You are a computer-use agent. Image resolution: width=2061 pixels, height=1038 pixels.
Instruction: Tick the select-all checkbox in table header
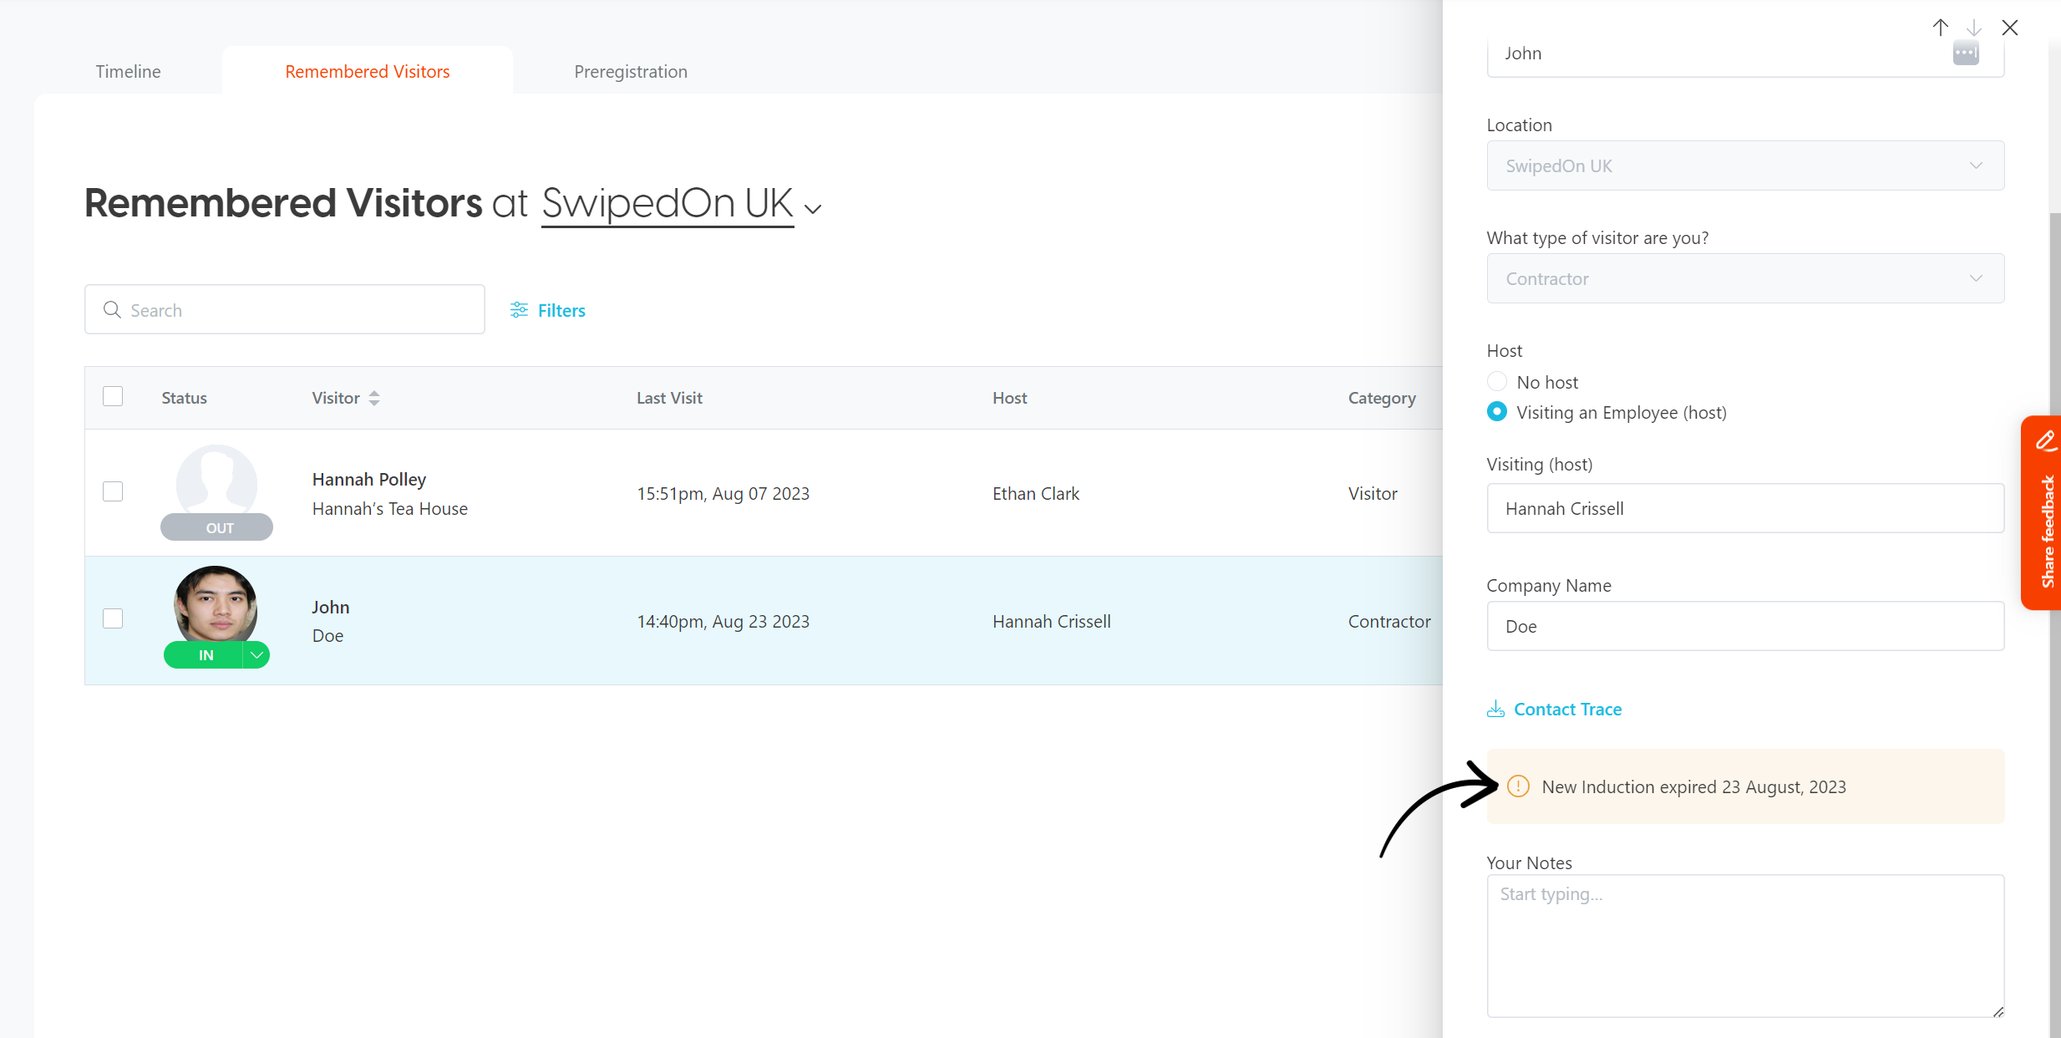pyautogui.click(x=112, y=396)
